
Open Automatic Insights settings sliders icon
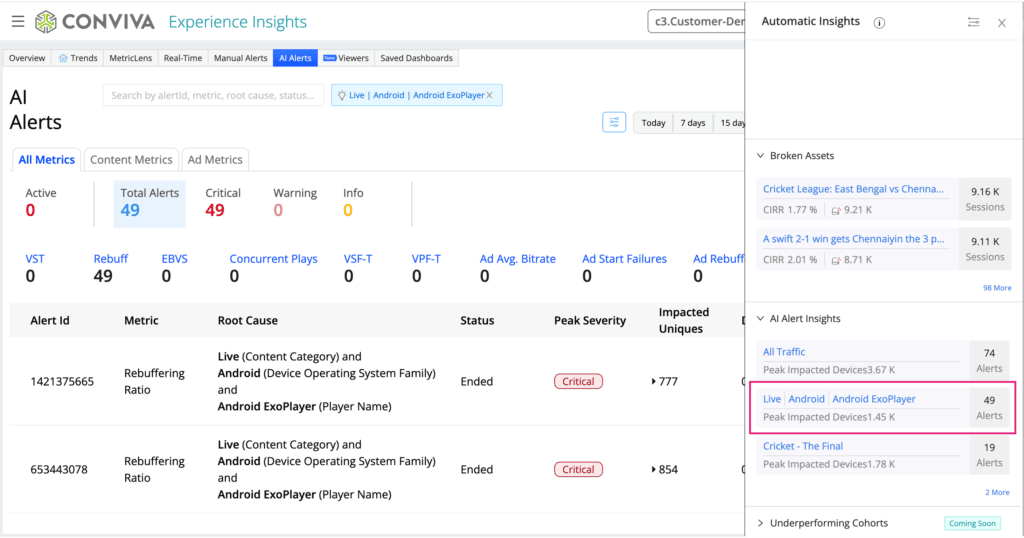[x=973, y=22]
